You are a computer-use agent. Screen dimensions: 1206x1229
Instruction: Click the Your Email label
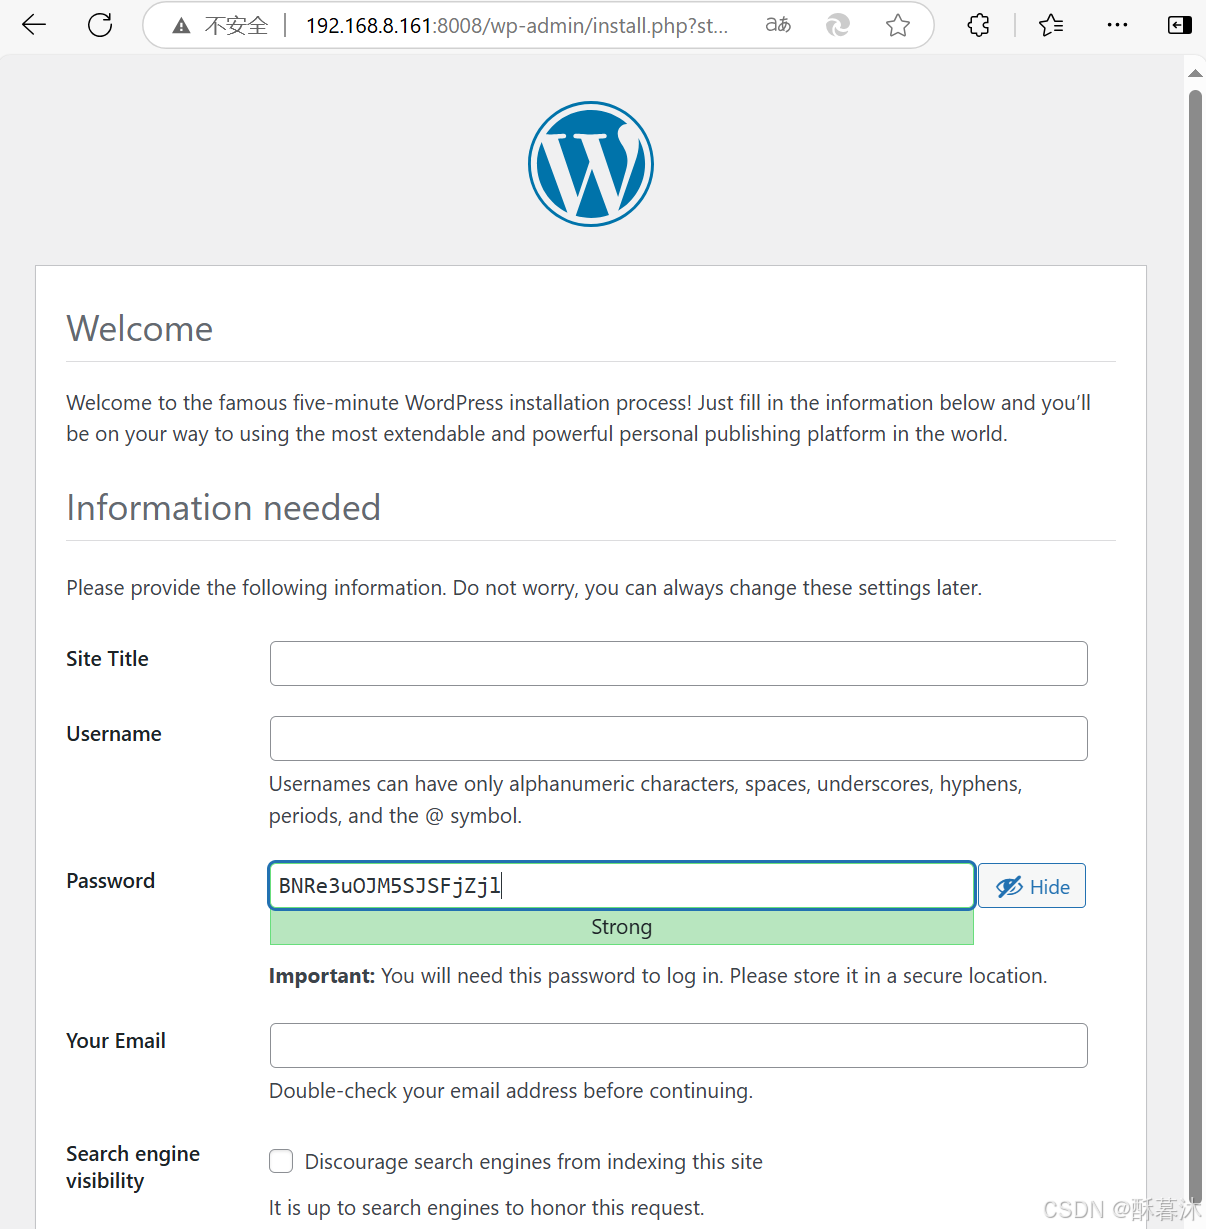point(116,1041)
